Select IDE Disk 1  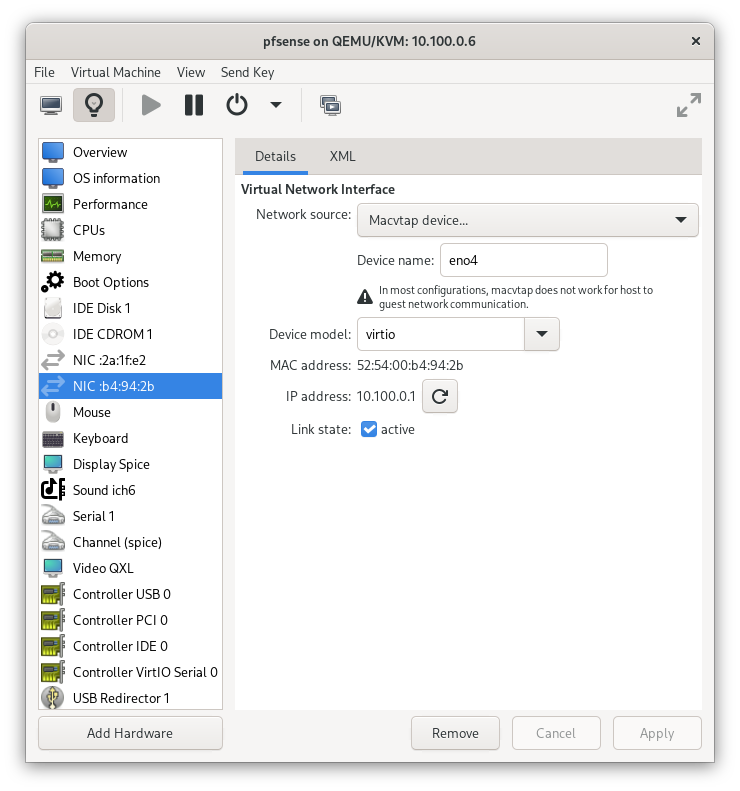click(131, 308)
